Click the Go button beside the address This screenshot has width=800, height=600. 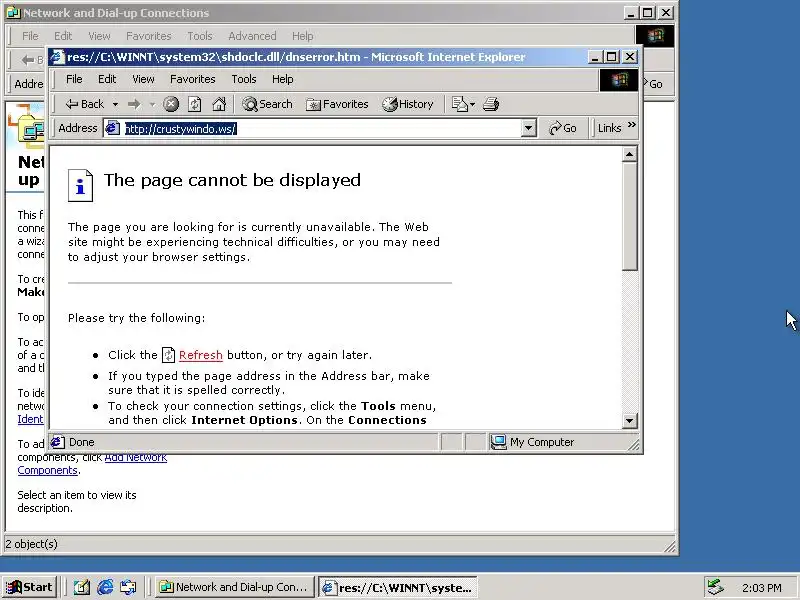[x=563, y=128]
